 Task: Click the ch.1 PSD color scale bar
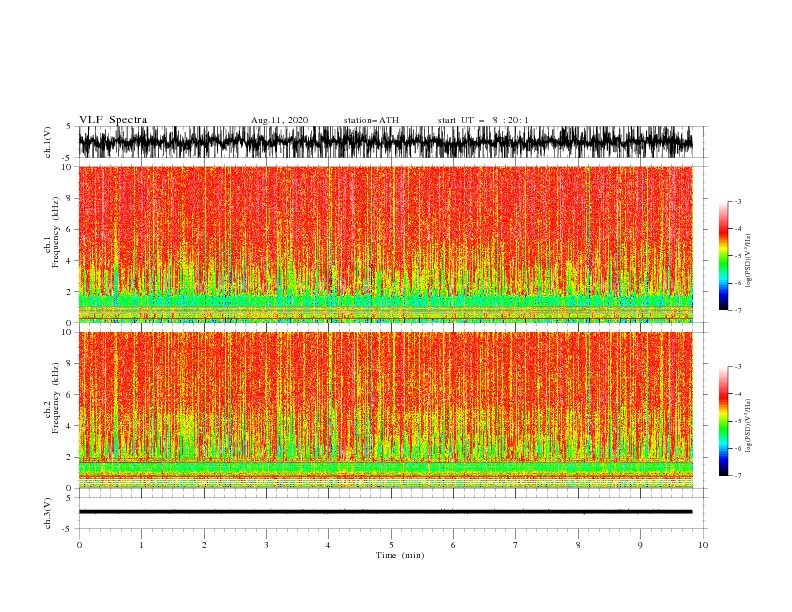723,256
